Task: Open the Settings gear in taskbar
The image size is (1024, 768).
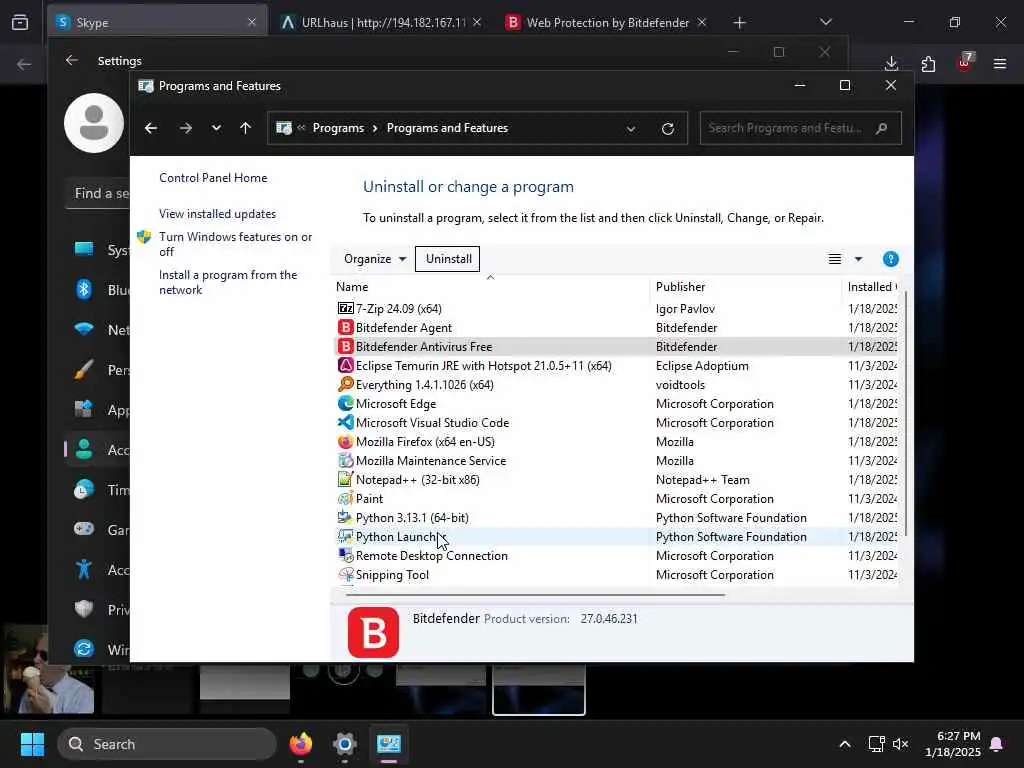Action: click(344, 744)
